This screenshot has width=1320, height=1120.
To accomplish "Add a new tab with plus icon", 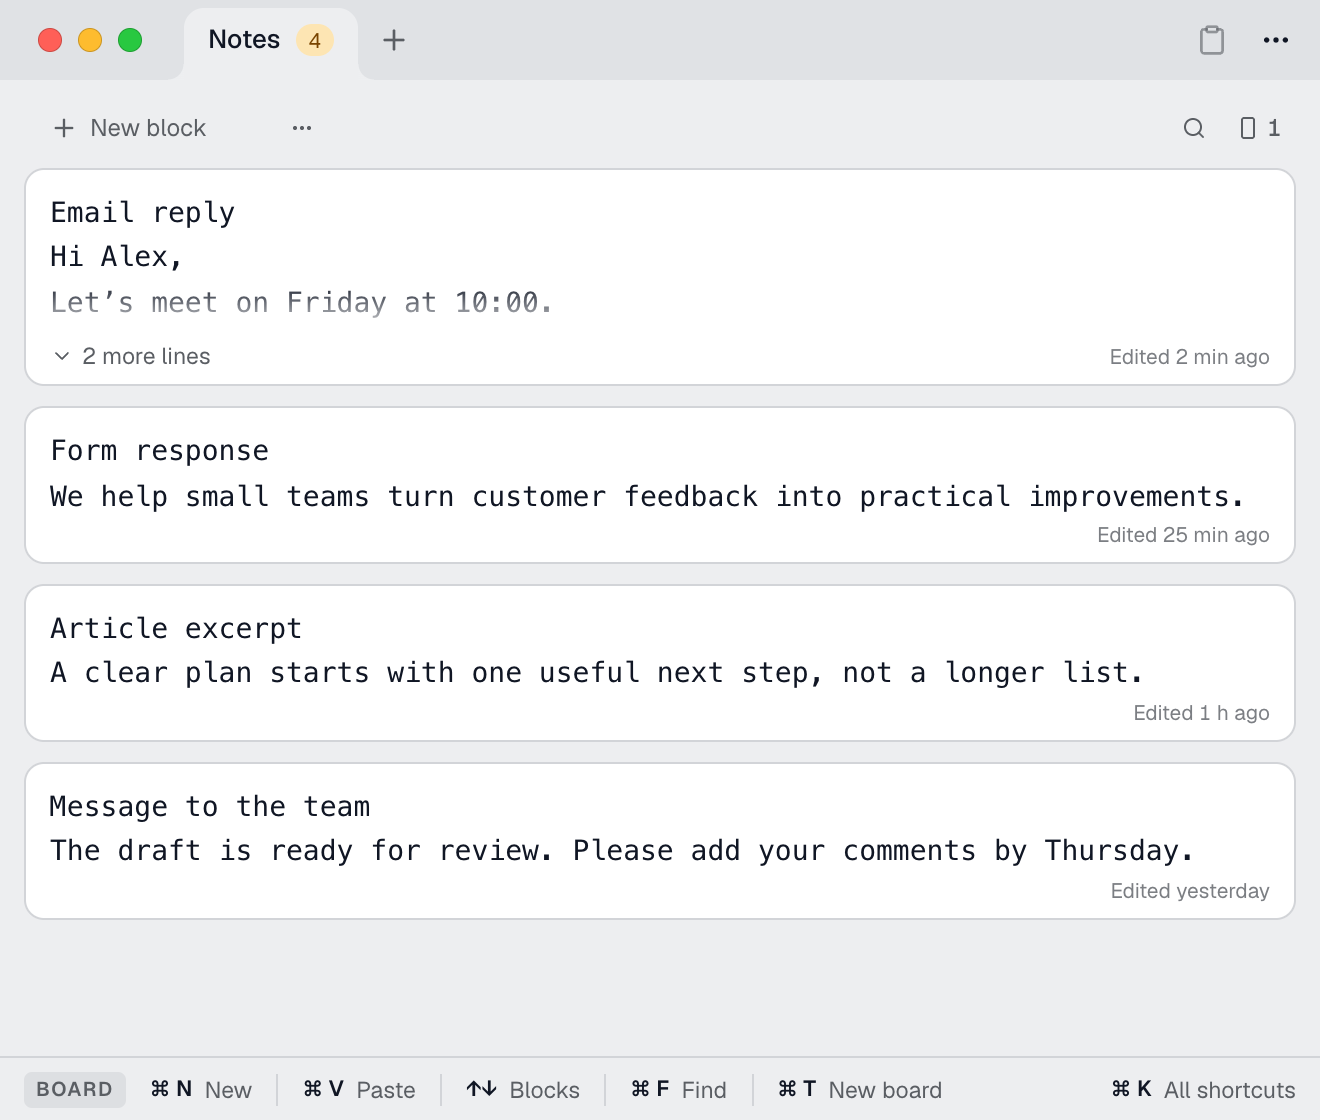I will click(x=394, y=40).
